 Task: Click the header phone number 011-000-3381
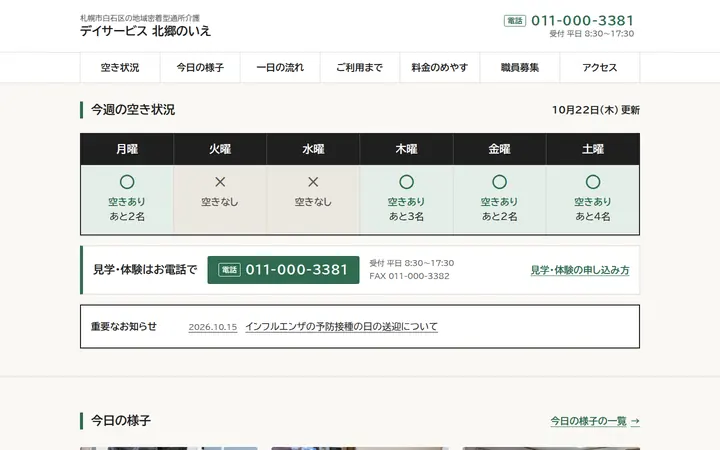click(582, 21)
